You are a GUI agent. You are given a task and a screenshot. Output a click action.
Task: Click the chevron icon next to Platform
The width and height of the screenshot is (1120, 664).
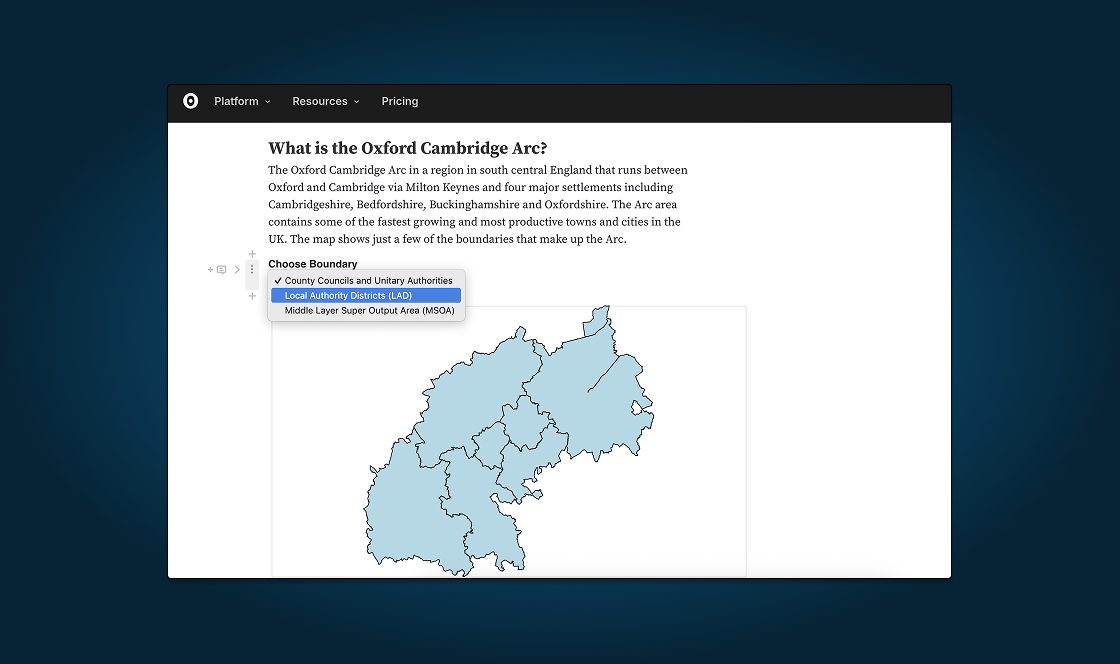(267, 101)
